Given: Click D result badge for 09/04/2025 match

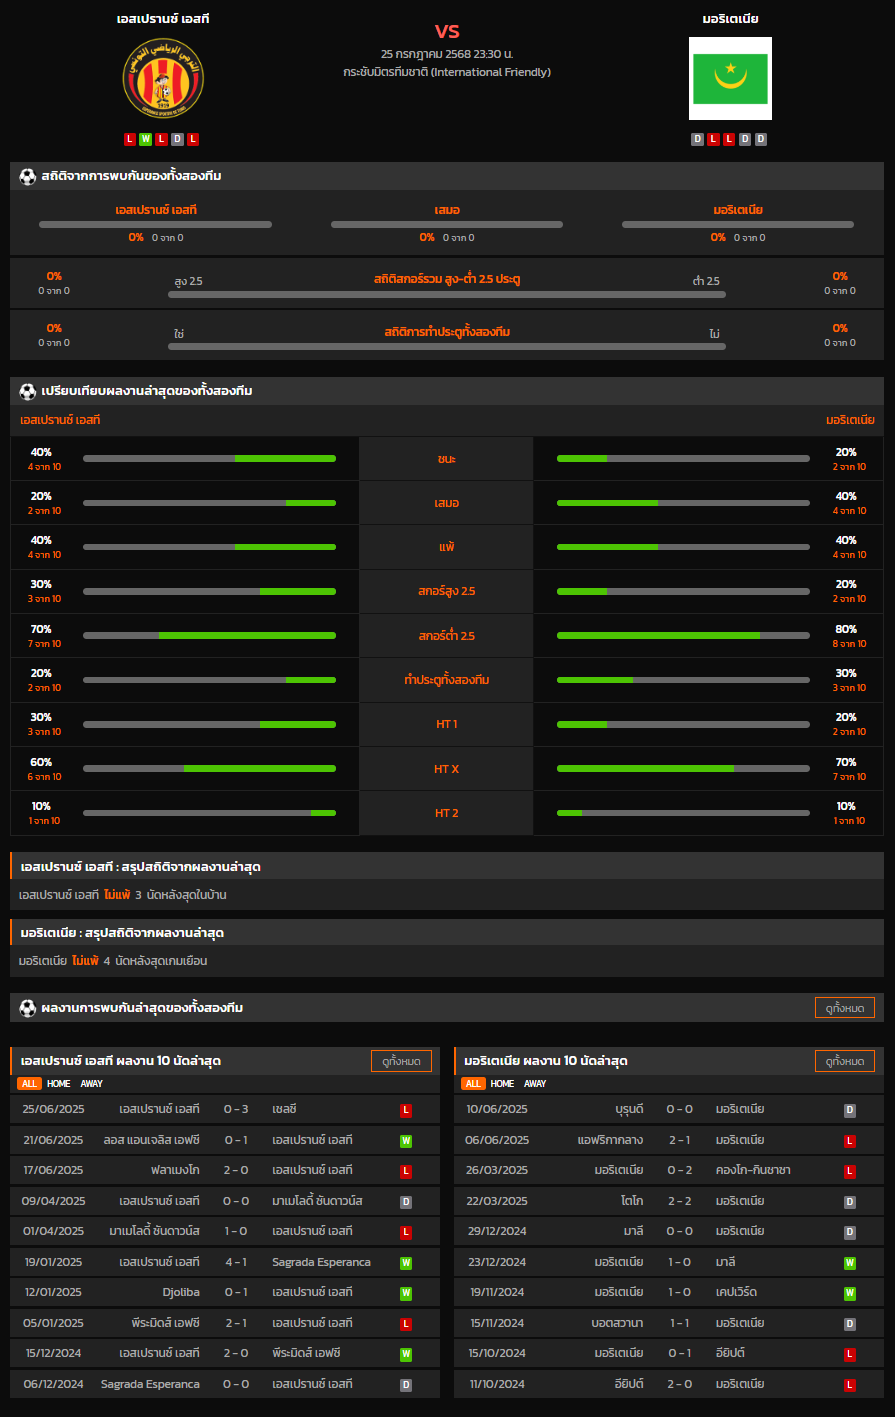Looking at the screenshot, I should 406,1202.
